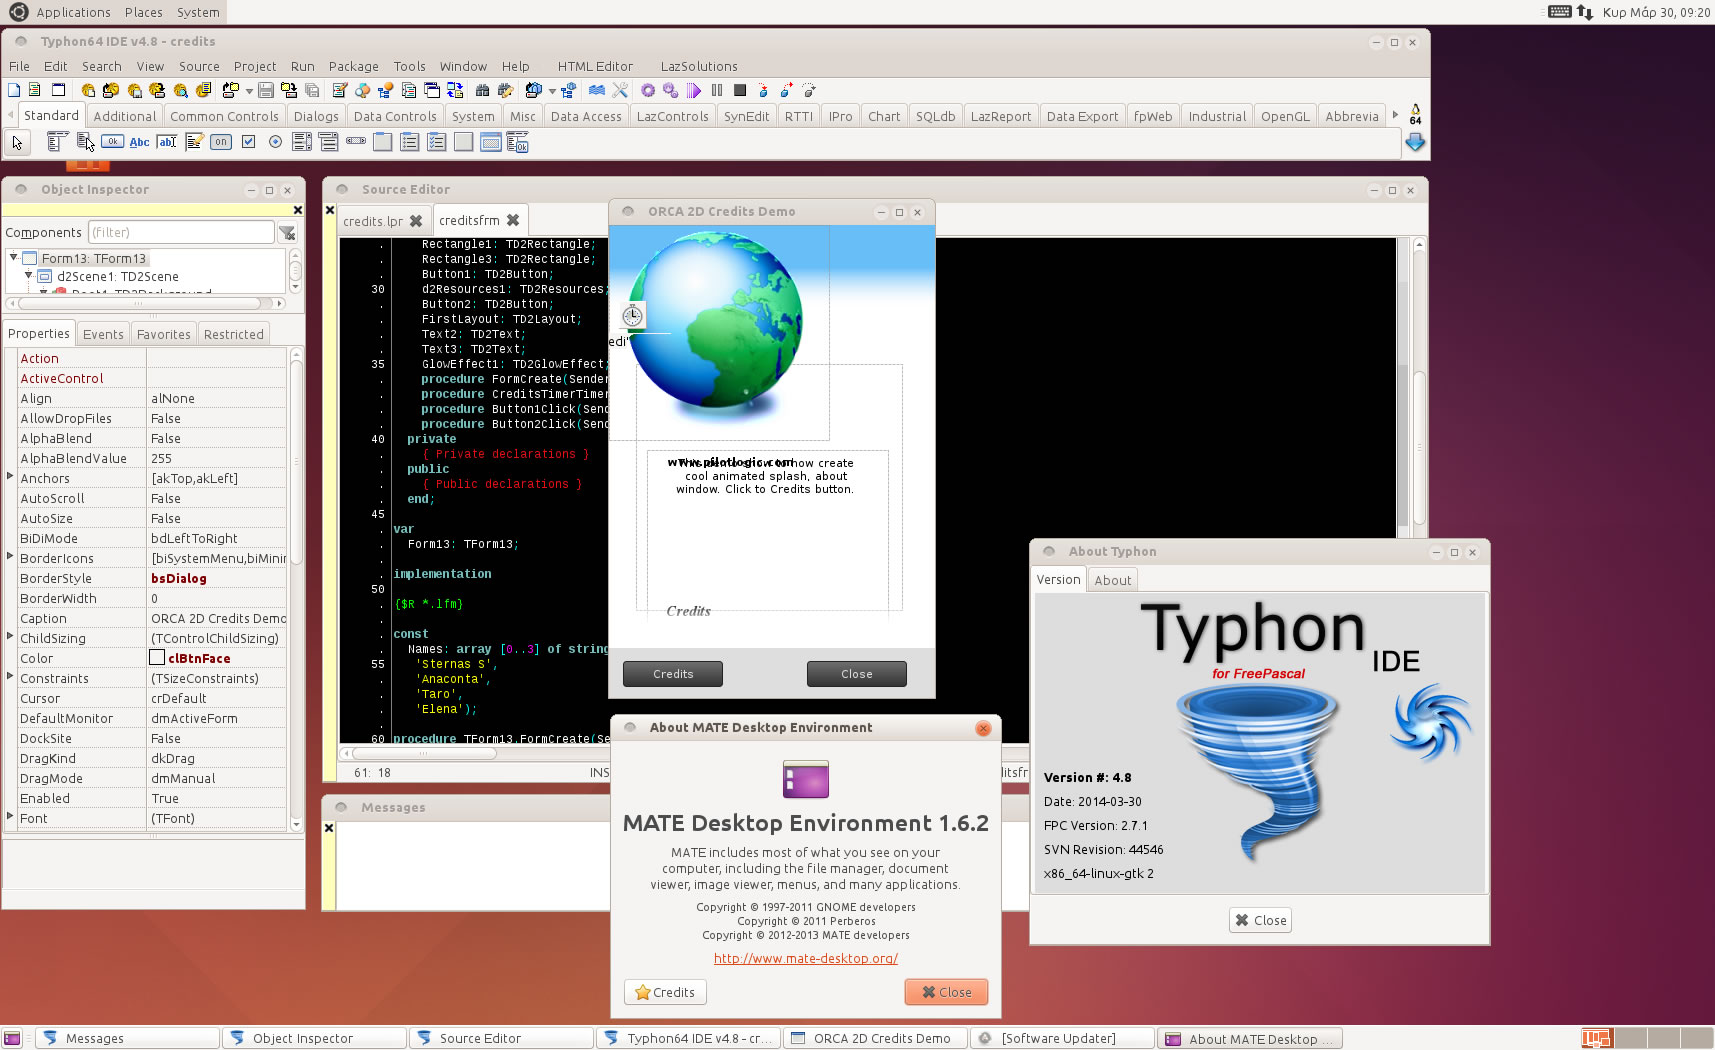Viewport: 1715px width, 1050px height.
Task: Pick the TPopupMenu component icon
Action: 85,142
